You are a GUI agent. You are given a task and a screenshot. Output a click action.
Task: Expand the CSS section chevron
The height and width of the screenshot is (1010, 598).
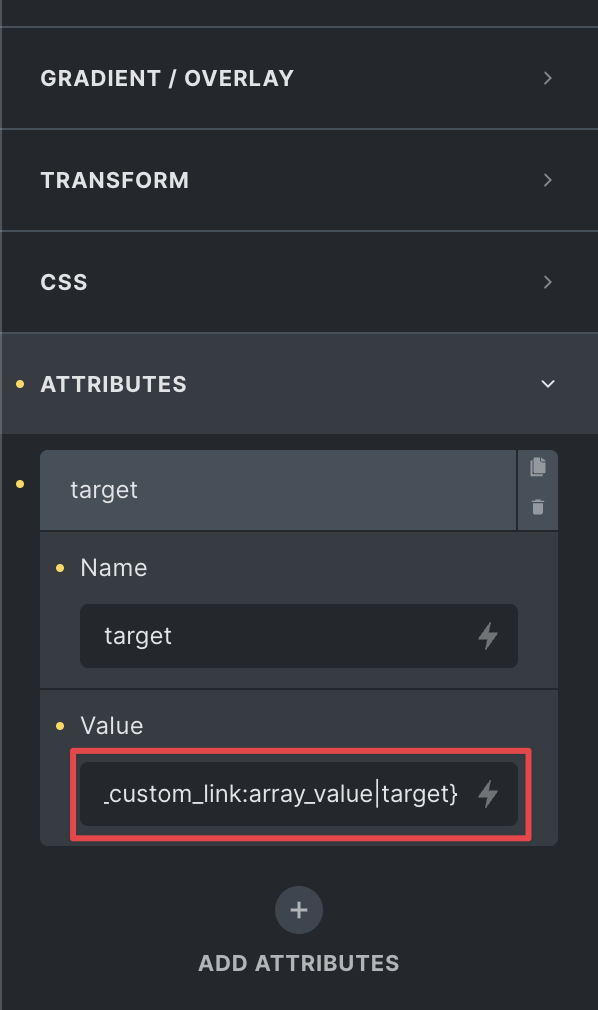click(548, 281)
